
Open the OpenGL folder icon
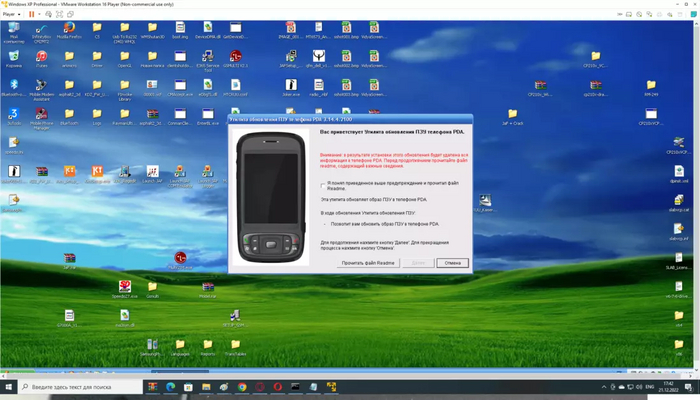click(x=124, y=57)
